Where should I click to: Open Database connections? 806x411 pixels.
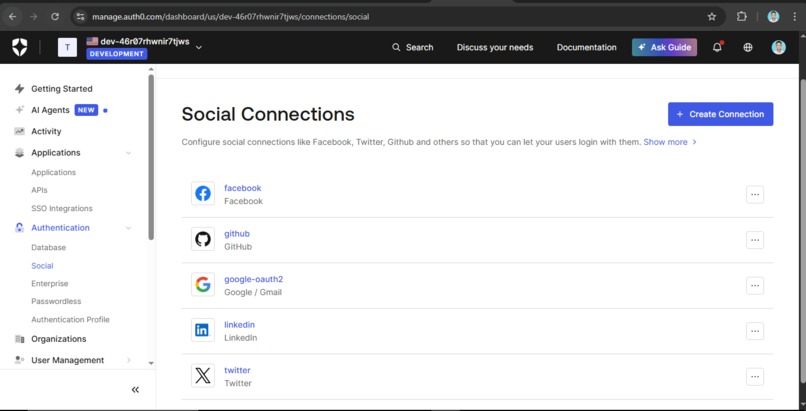click(x=48, y=248)
